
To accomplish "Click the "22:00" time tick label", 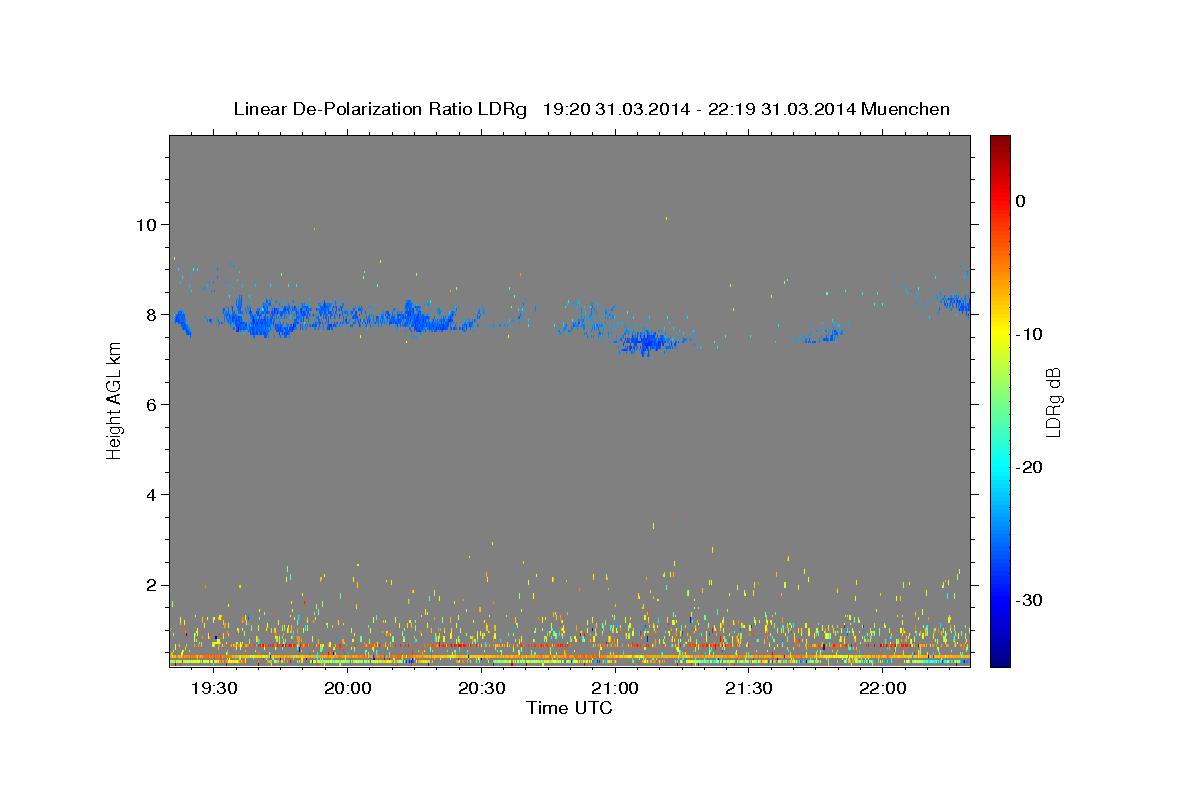I will (882, 688).
